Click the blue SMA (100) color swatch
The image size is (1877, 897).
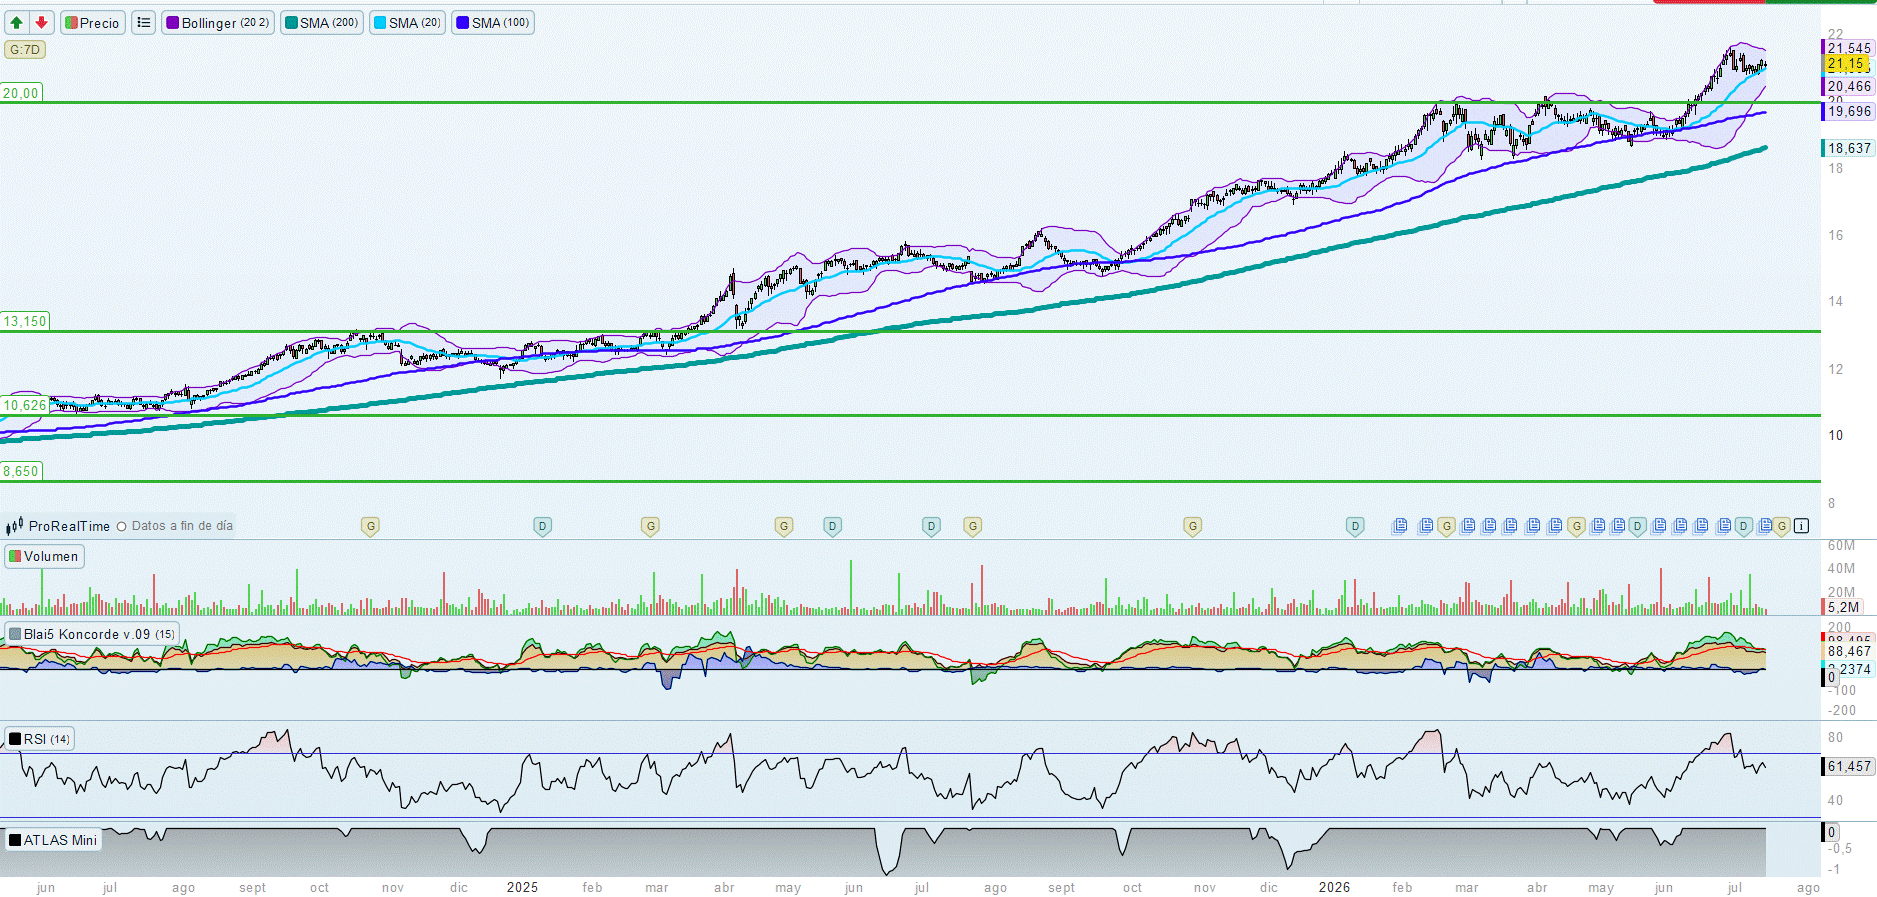click(x=463, y=23)
